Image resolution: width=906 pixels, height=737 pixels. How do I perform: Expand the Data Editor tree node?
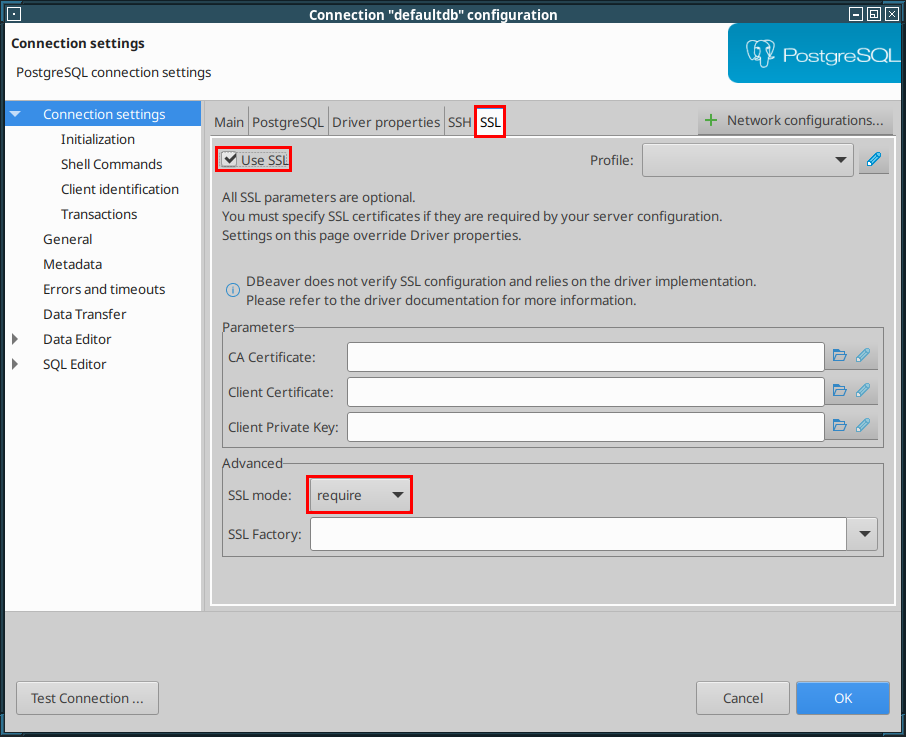point(15,339)
